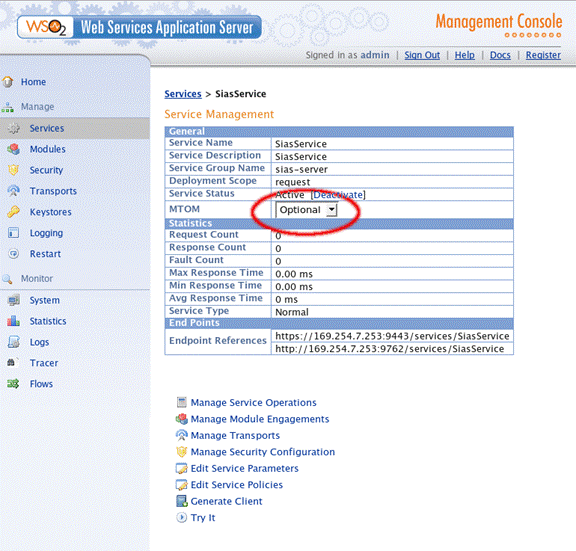This screenshot has width=576, height=551.
Task: Click the Restart icon in sidebar
Action: [x=14, y=254]
